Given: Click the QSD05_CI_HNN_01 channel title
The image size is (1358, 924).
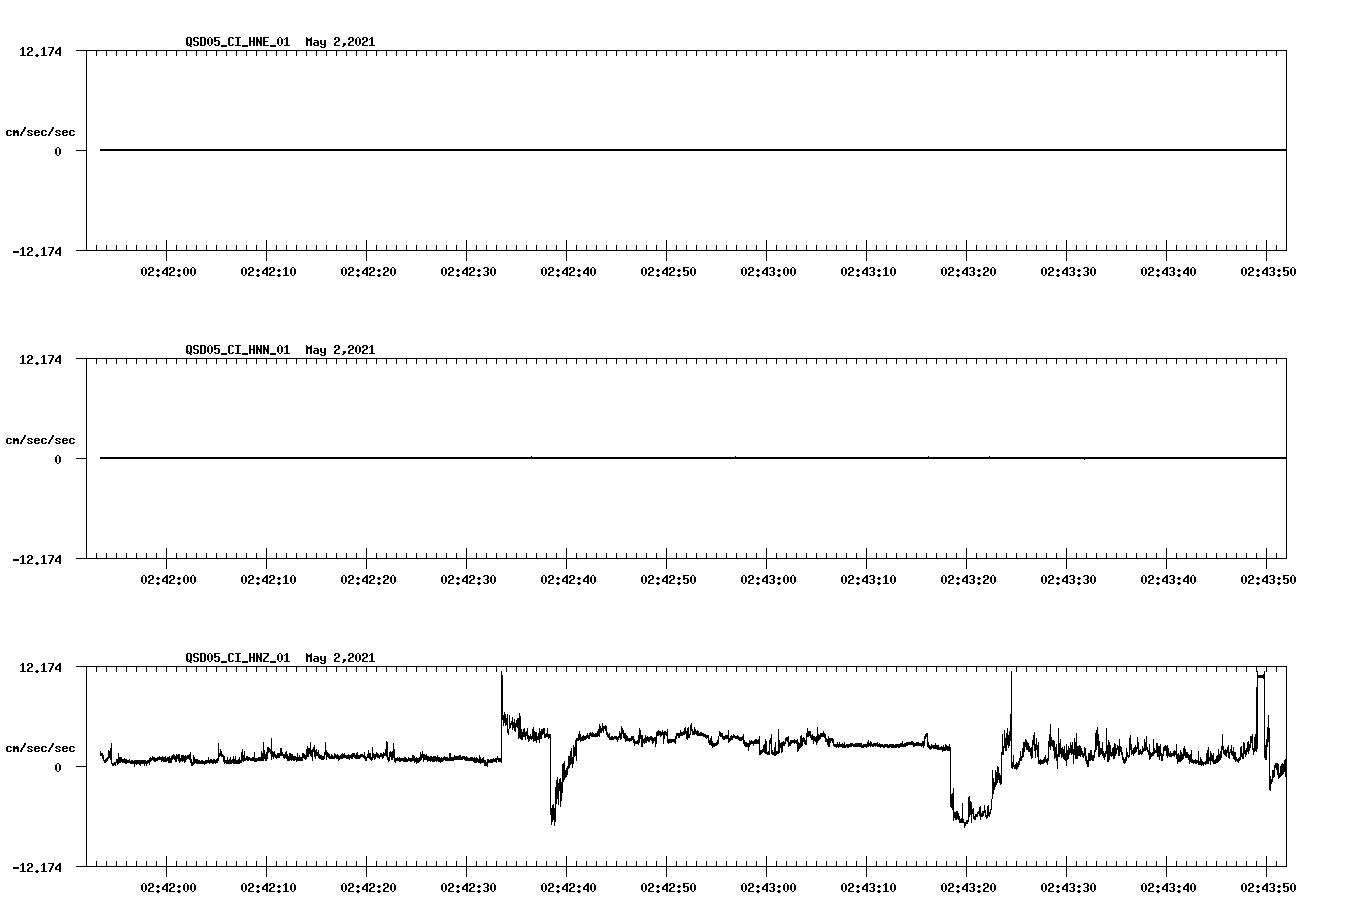Looking at the screenshot, I should click(238, 350).
